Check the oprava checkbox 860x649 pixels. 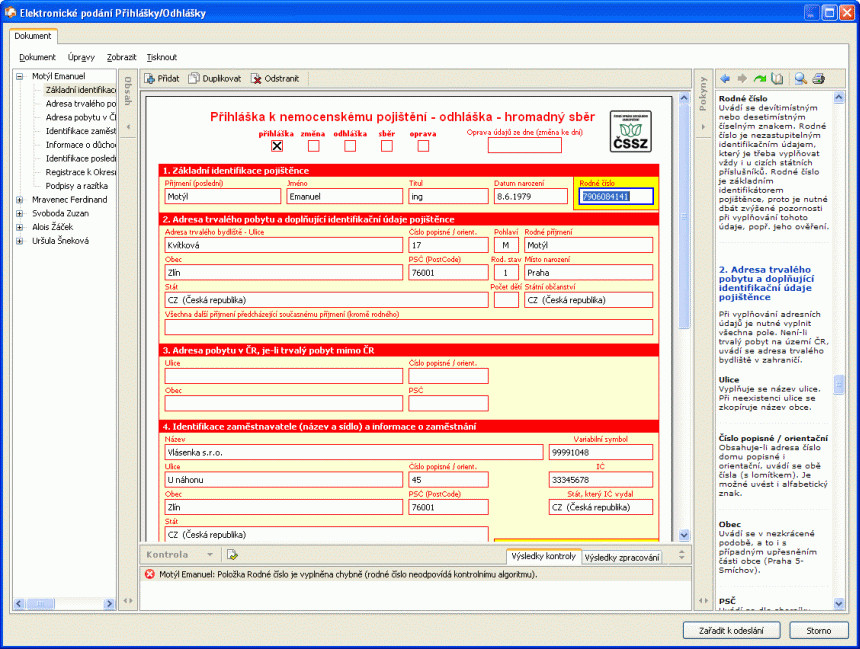423,146
